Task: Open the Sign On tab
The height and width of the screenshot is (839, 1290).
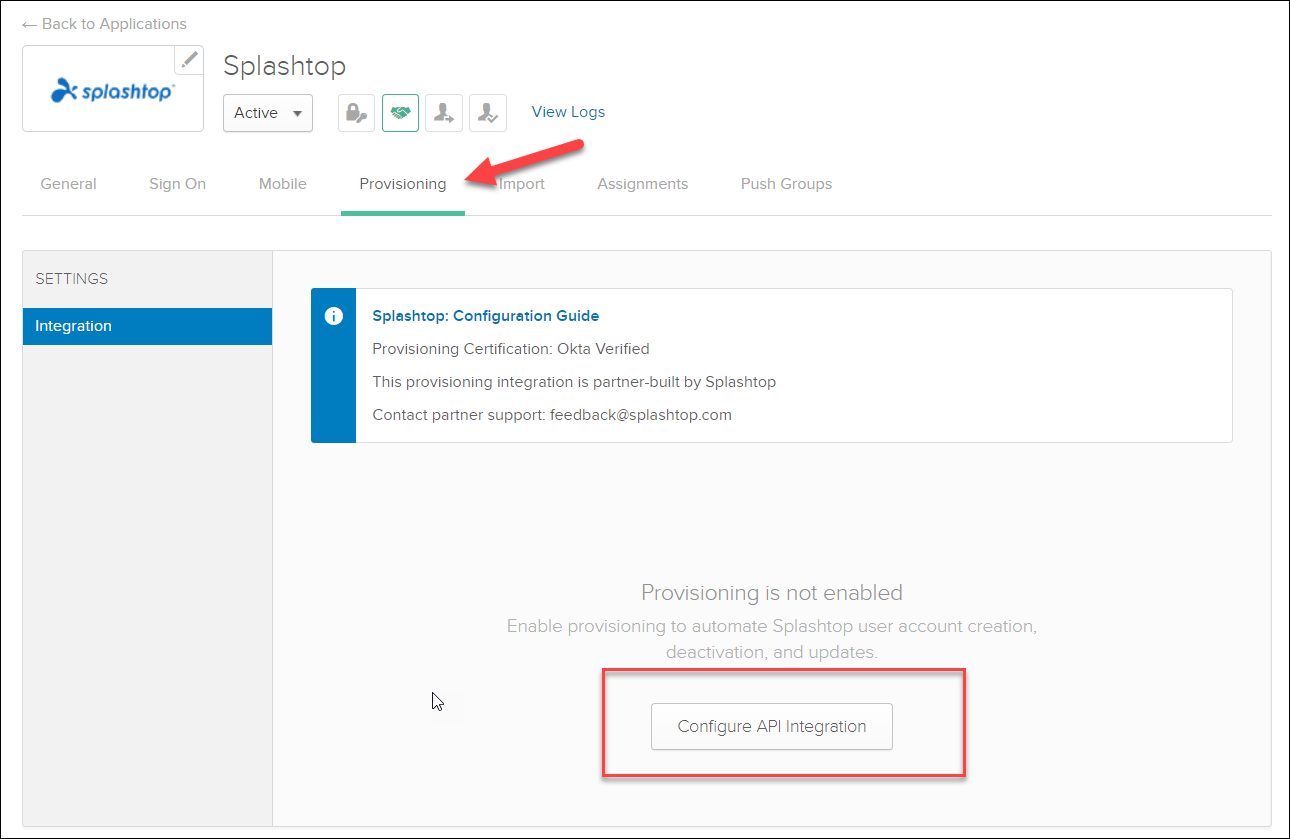Action: point(177,183)
